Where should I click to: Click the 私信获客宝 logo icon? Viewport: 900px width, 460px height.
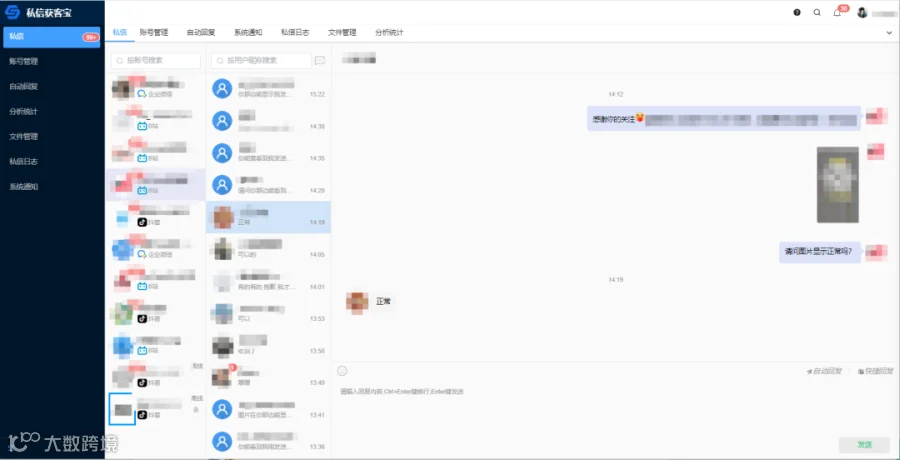pyautogui.click(x=12, y=11)
